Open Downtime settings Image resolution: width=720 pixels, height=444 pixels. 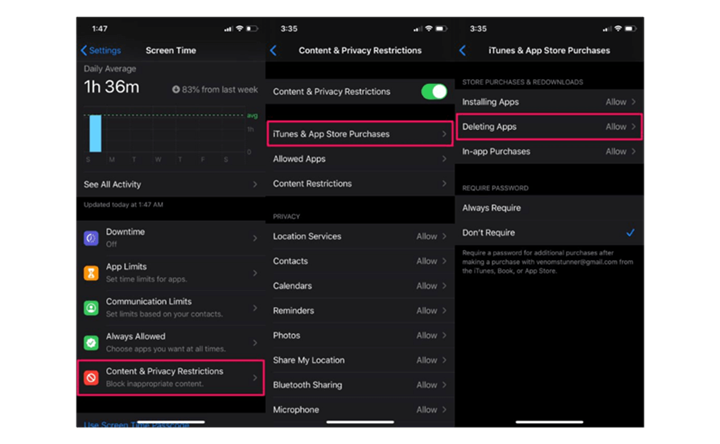pos(171,238)
